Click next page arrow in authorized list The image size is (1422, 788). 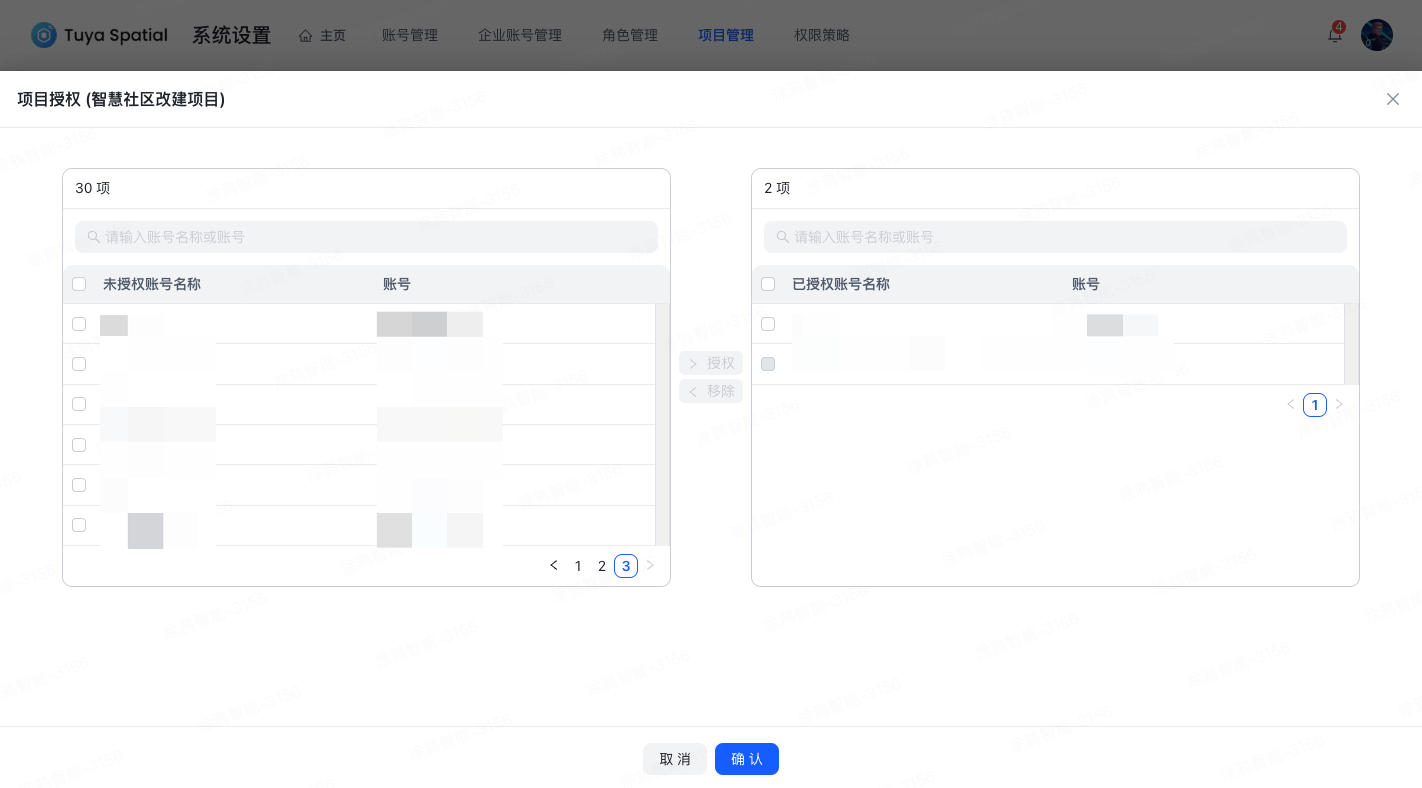(x=1339, y=405)
